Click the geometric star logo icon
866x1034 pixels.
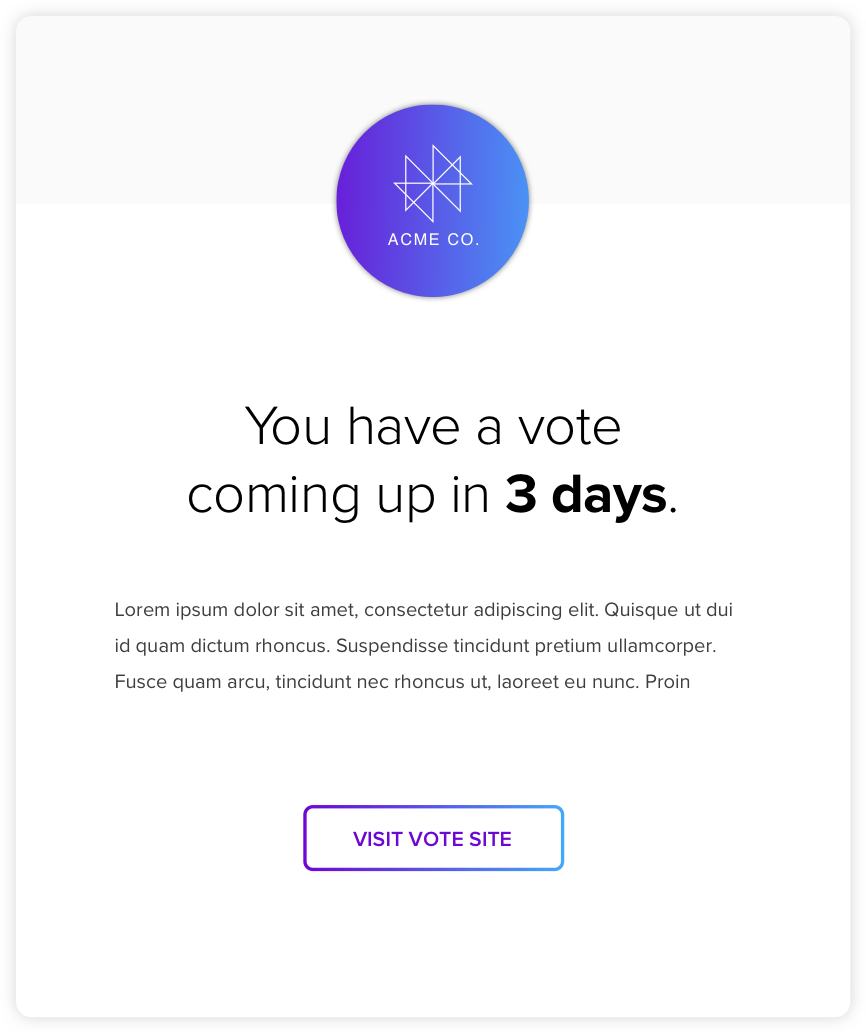(433, 183)
